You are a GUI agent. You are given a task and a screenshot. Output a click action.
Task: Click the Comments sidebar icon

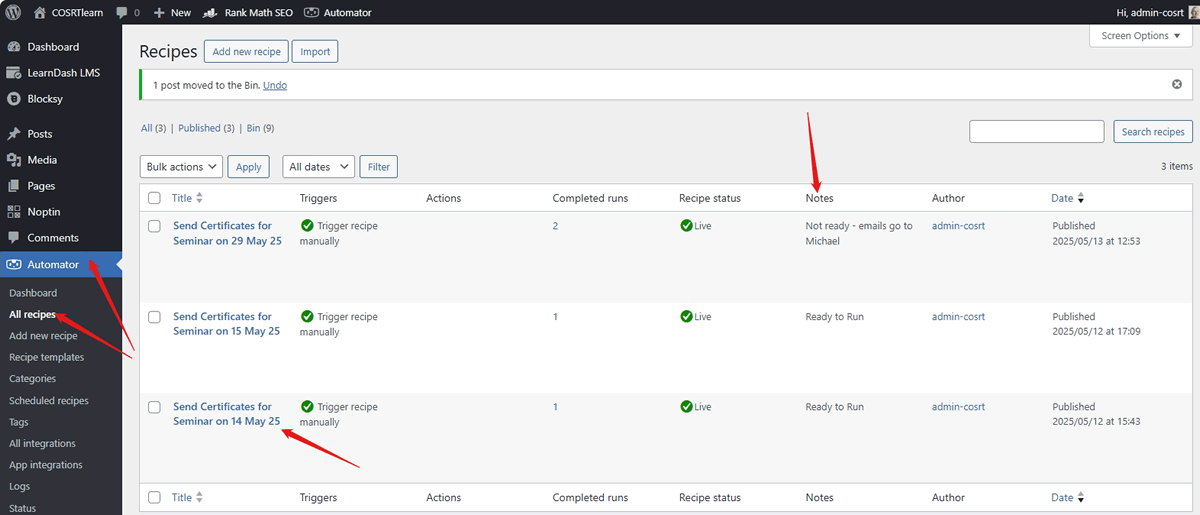coord(14,238)
